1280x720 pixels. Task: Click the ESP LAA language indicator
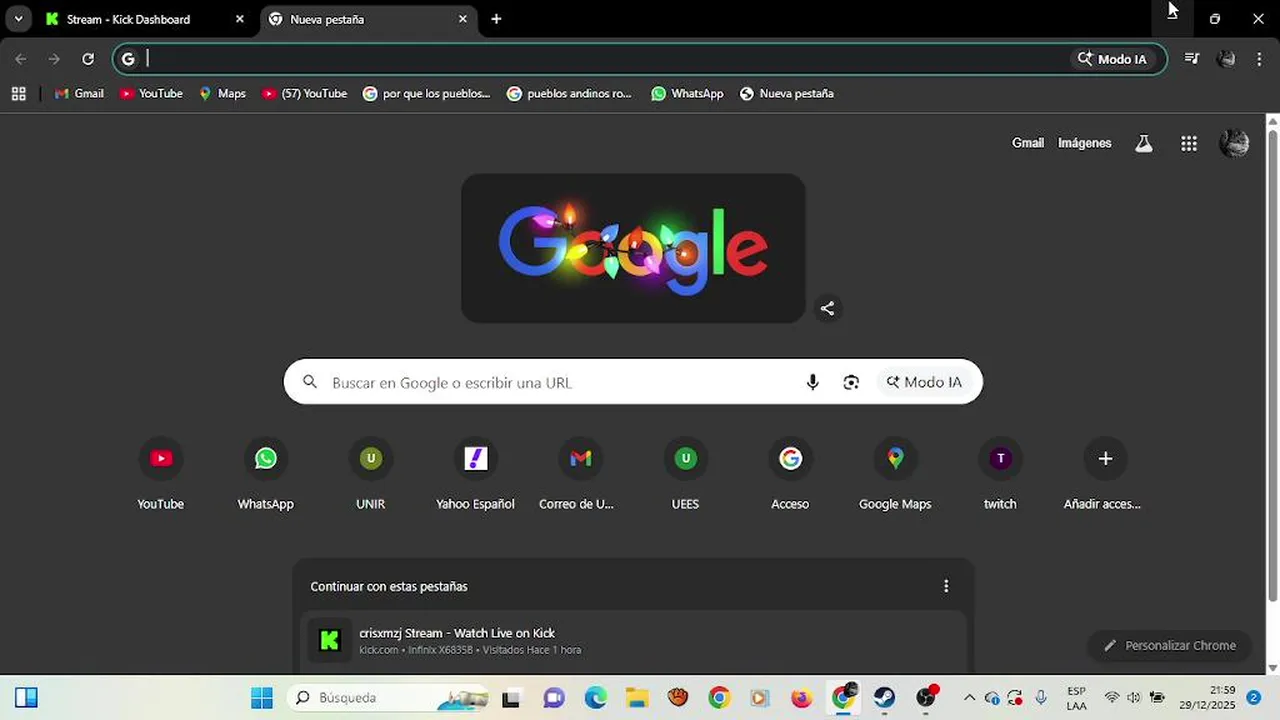(1076, 698)
